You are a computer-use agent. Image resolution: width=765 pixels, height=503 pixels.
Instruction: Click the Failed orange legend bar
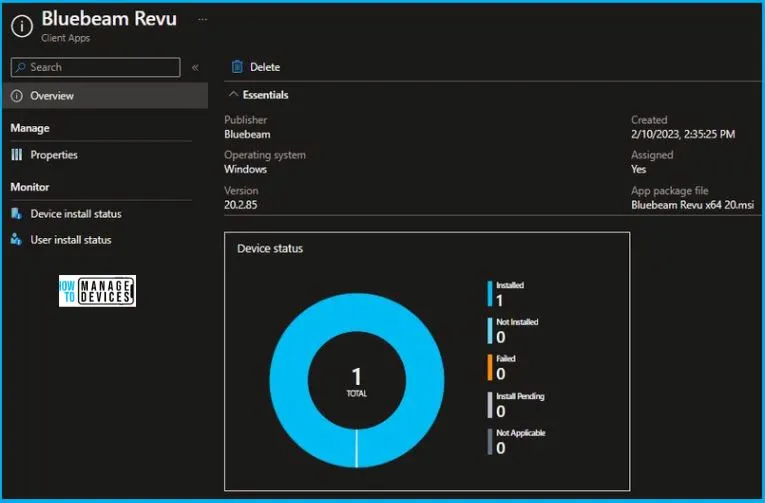(490, 367)
